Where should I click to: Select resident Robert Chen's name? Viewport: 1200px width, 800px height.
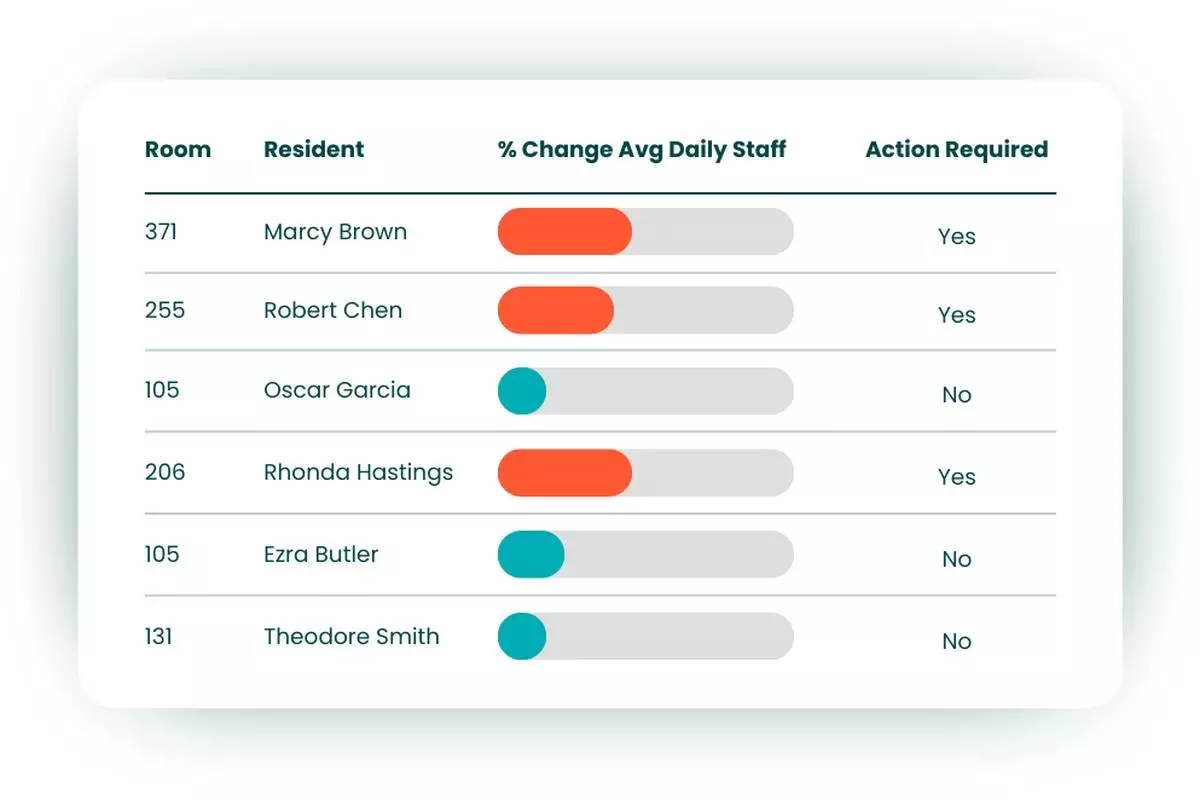[x=333, y=310]
